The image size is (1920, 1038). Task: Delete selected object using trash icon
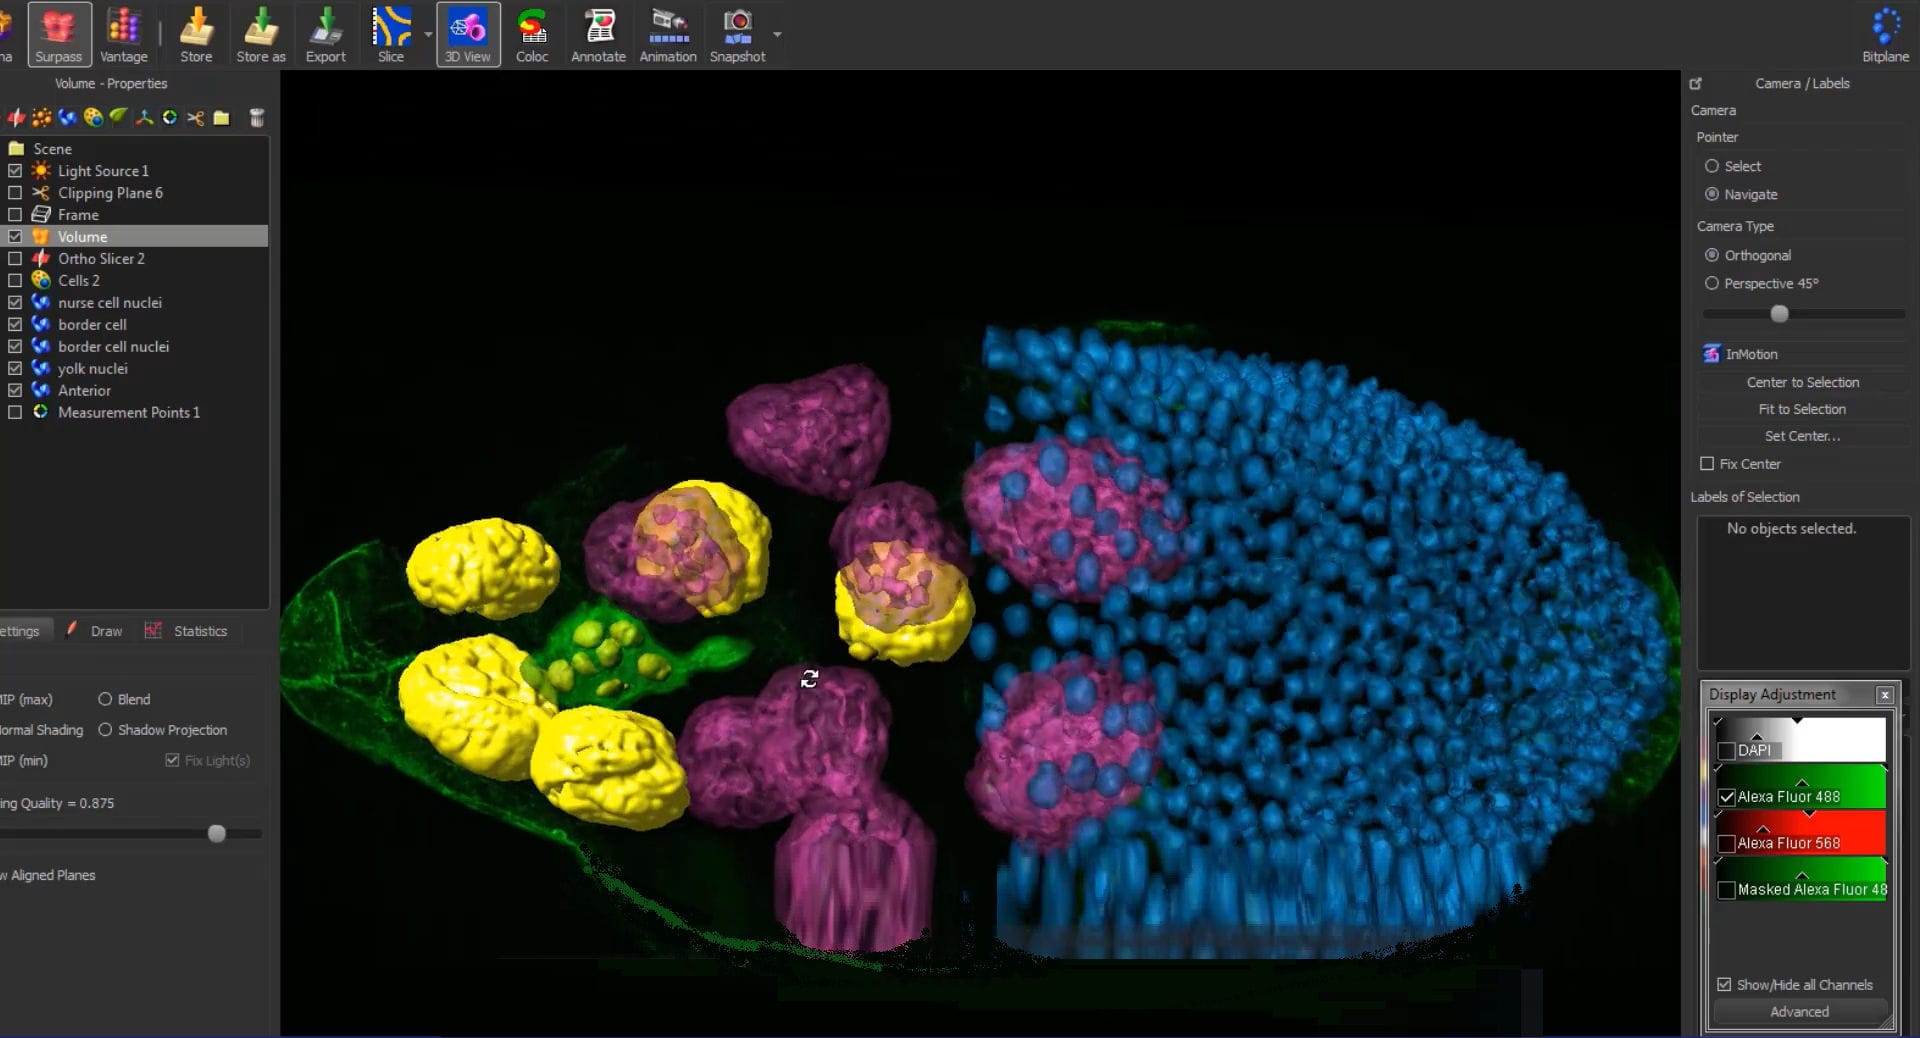click(257, 118)
